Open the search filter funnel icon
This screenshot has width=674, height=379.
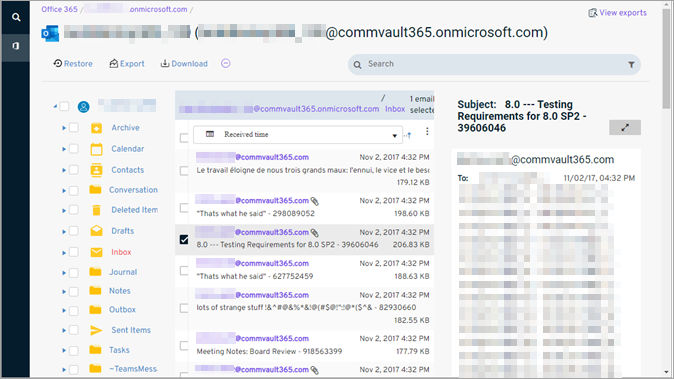click(631, 65)
